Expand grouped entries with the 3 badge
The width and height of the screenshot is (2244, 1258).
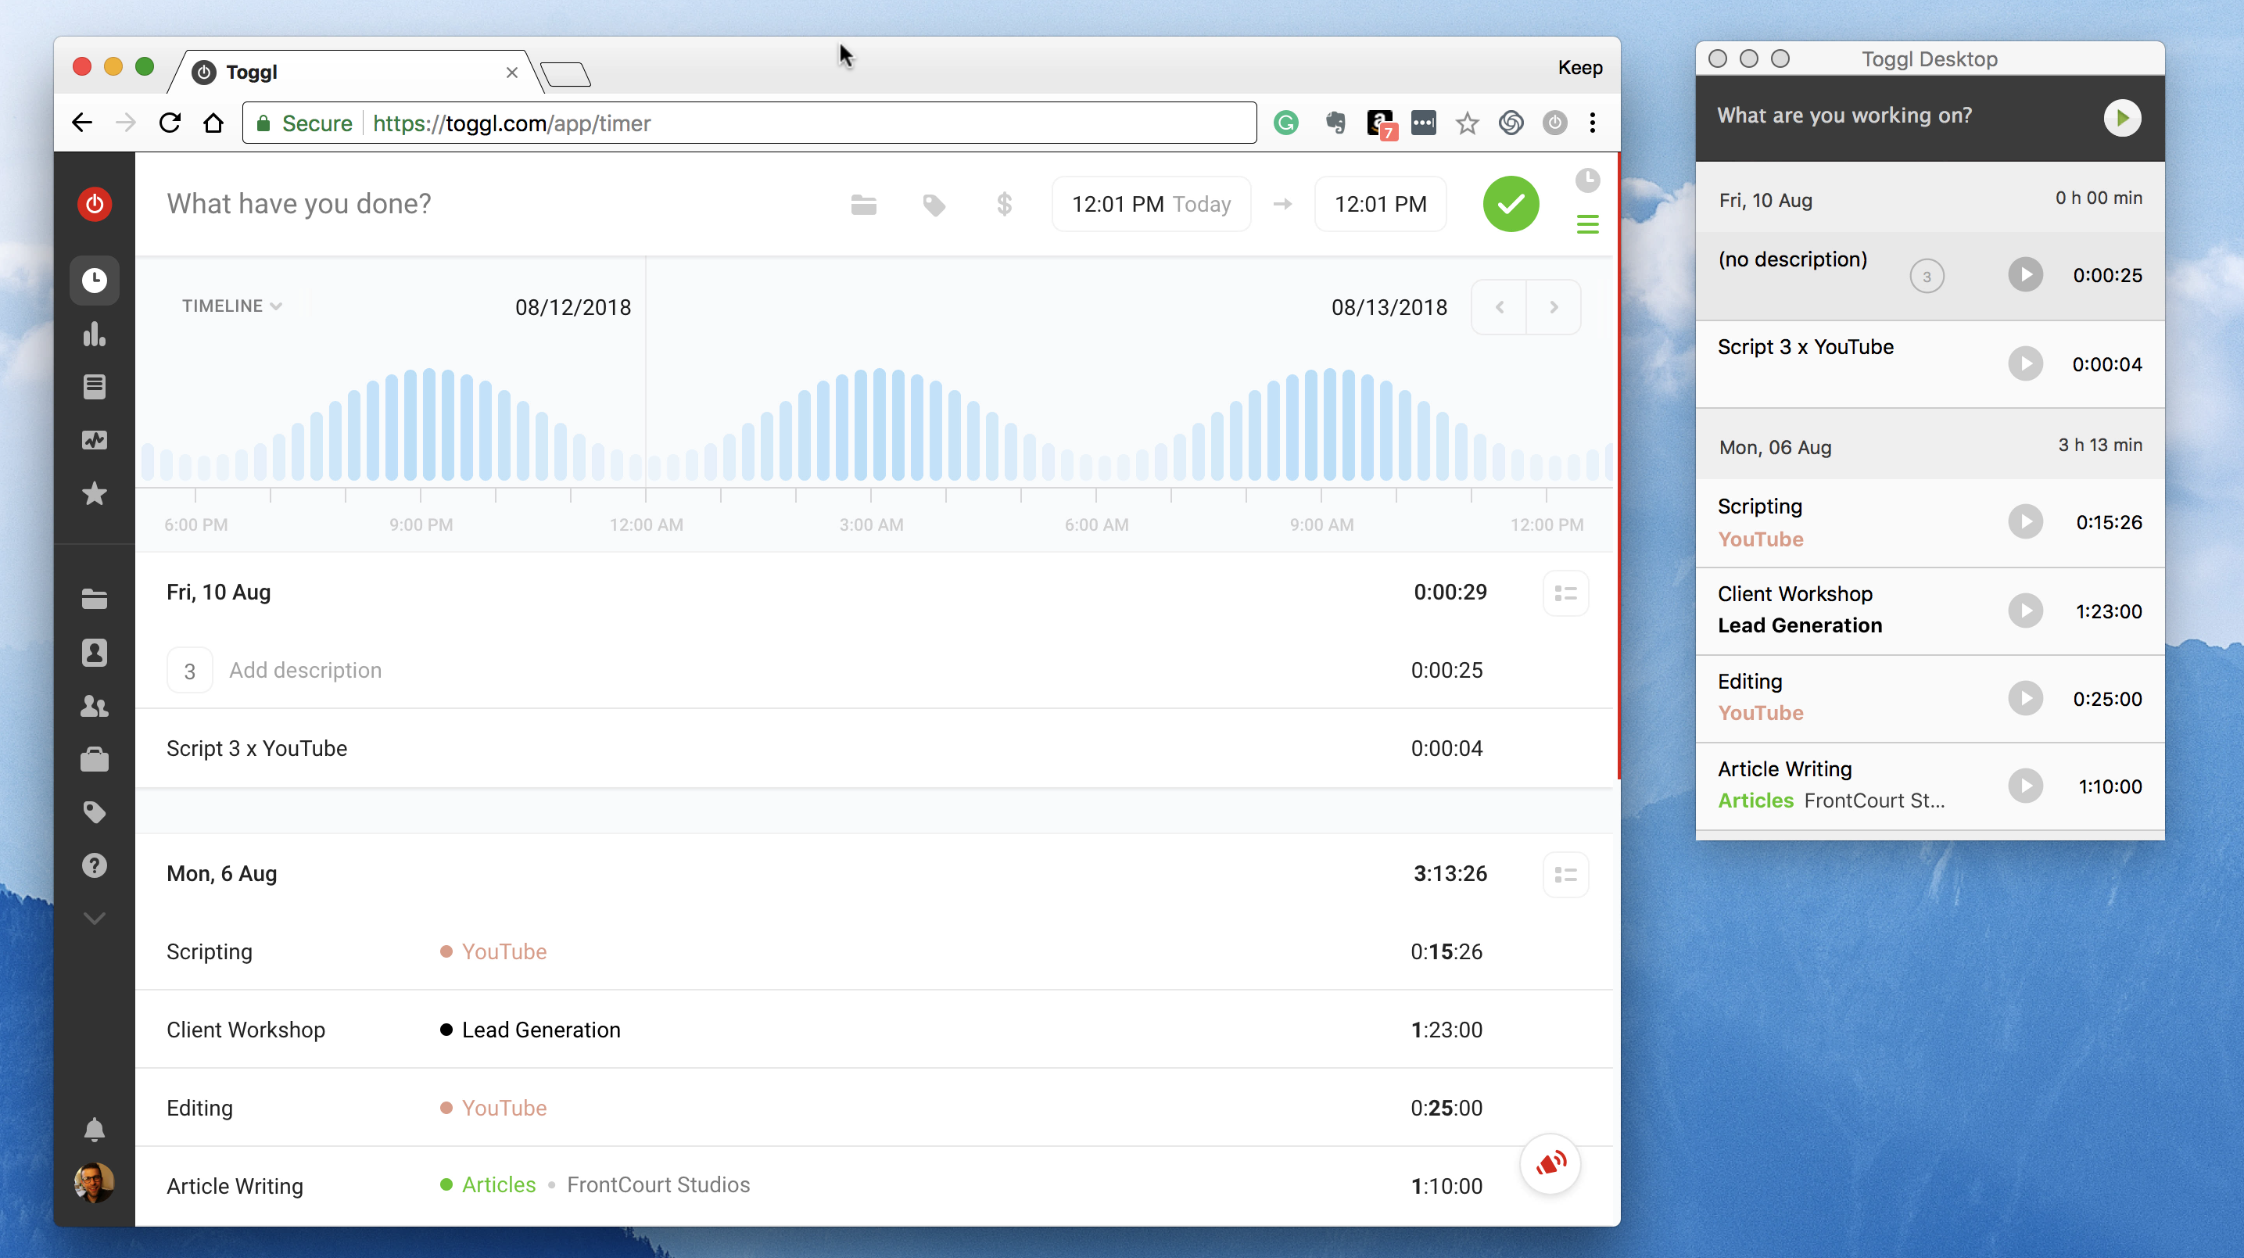[x=189, y=671]
